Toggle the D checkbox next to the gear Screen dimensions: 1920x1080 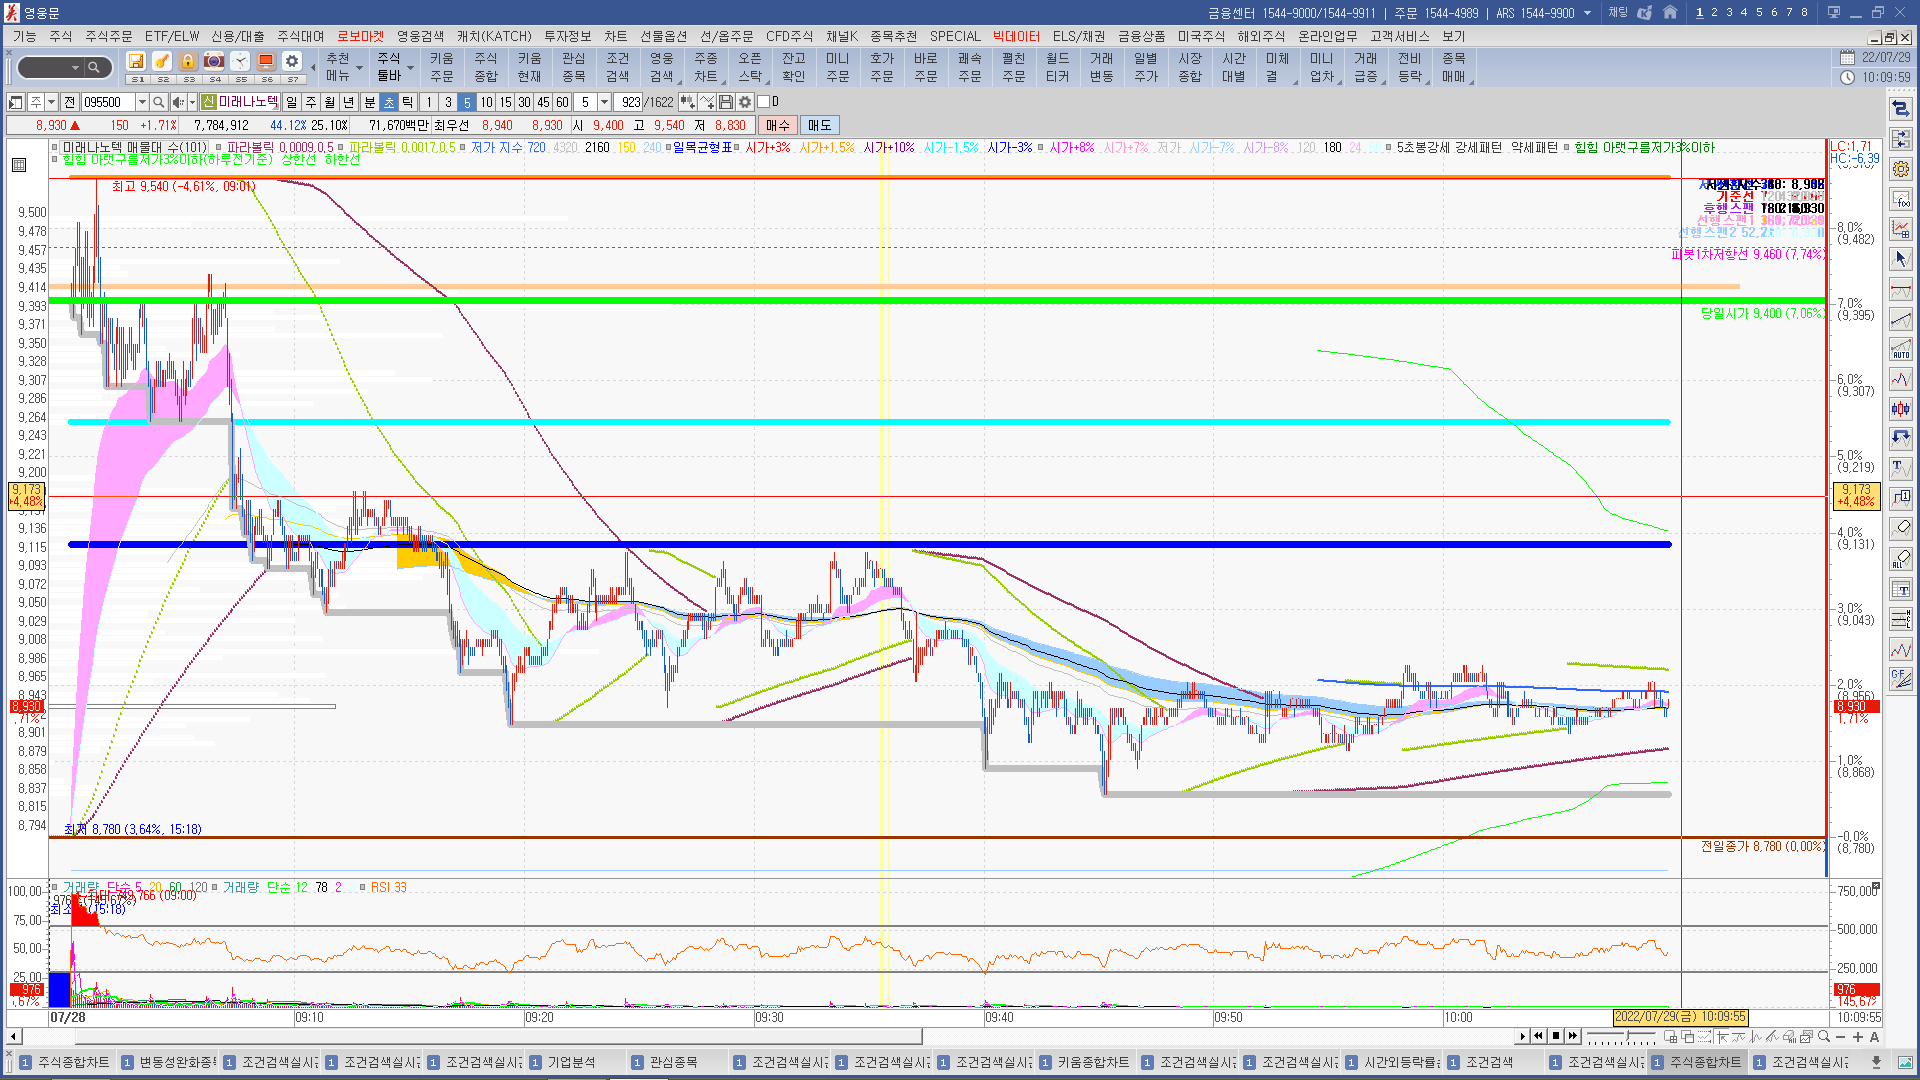764,102
